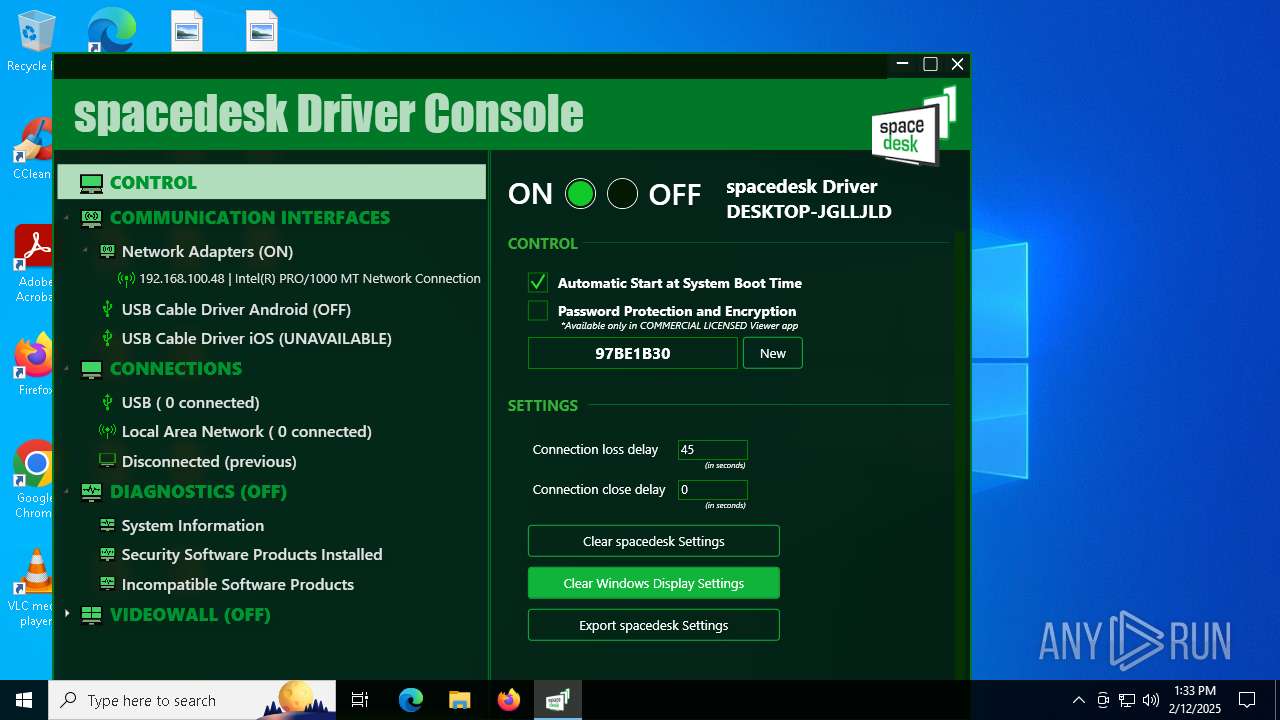Open File Explorer from taskbar

pos(460,700)
